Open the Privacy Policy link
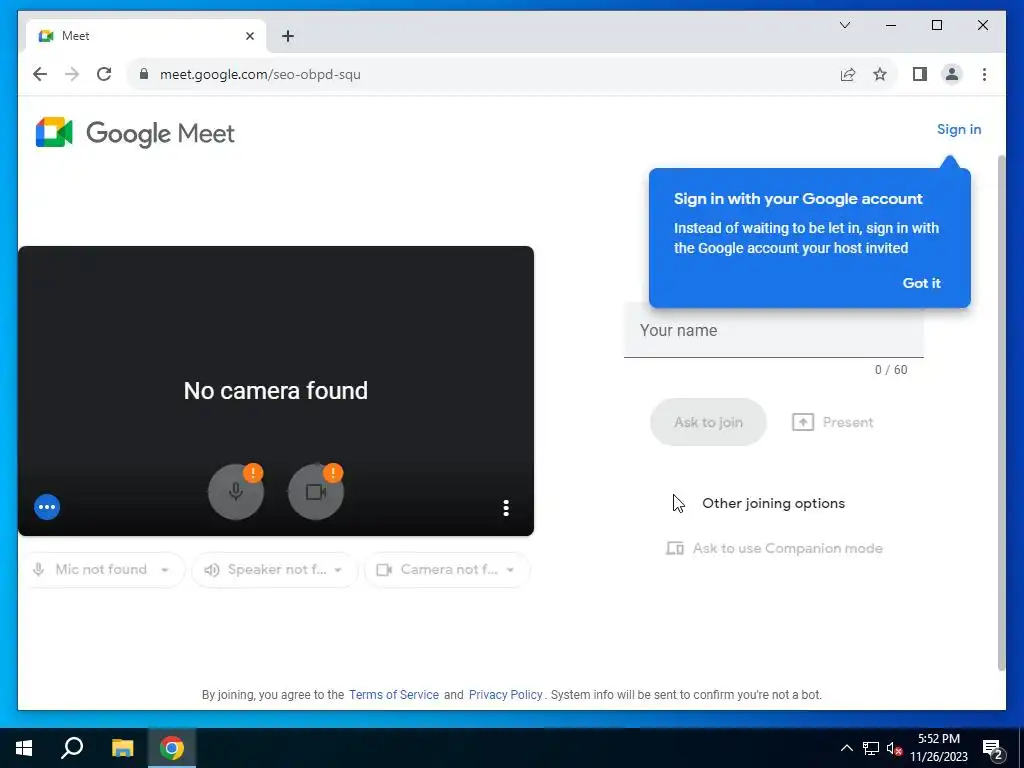 click(505, 695)
